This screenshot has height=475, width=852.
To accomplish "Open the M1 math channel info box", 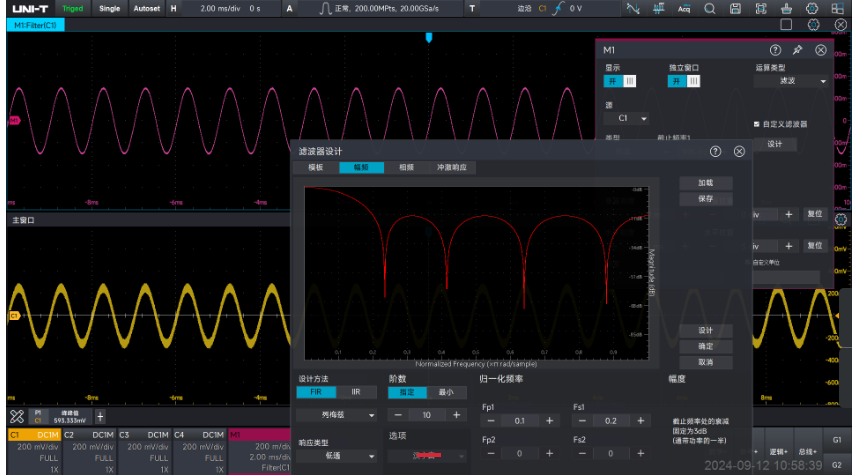I will tap(260, 451).
